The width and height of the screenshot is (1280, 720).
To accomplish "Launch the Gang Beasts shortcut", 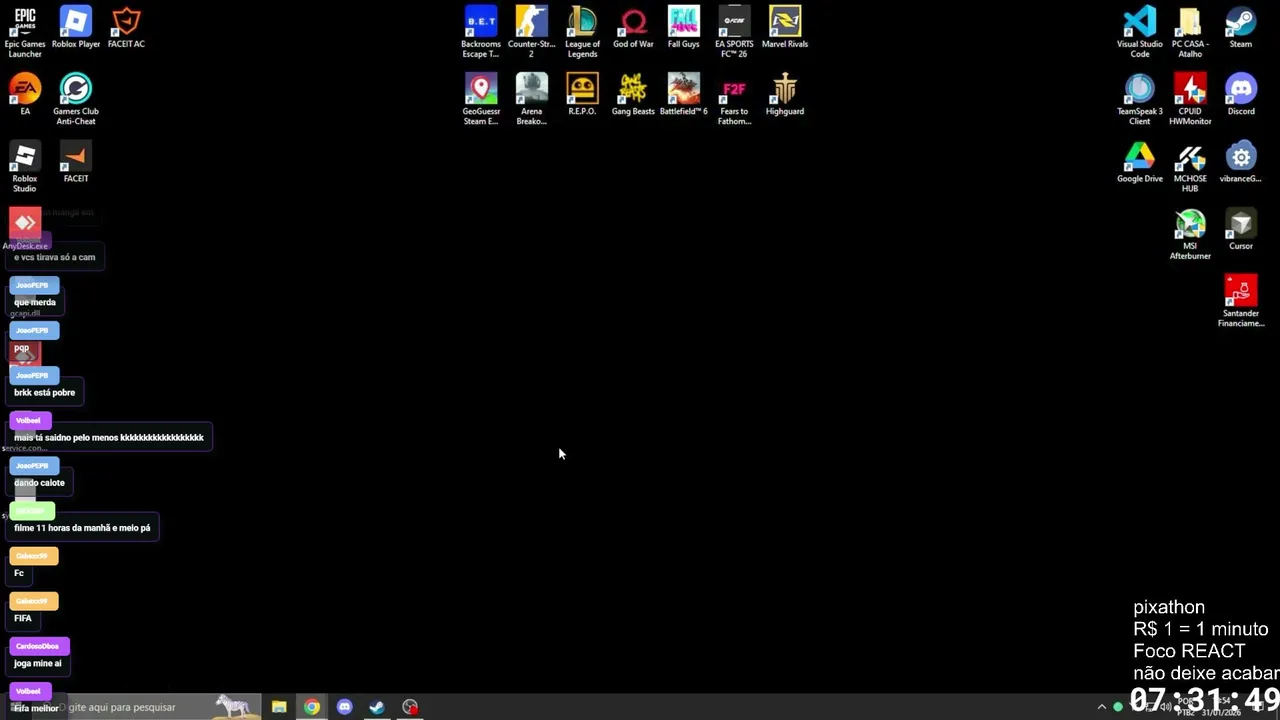I will [x=633, y=94].
